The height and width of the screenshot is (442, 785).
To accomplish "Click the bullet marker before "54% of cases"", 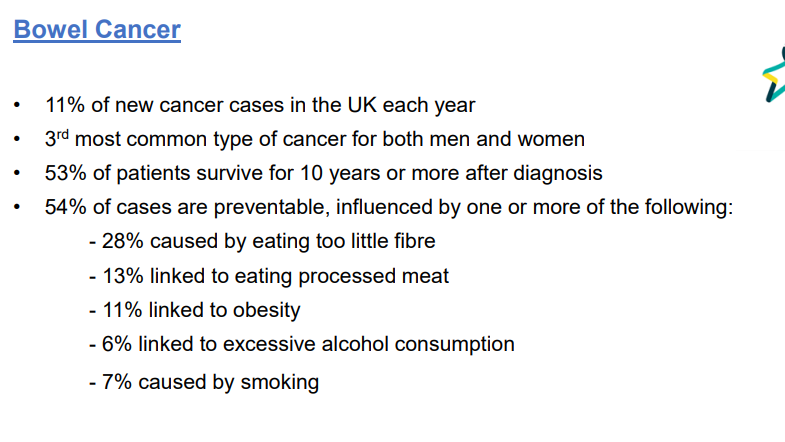I will (17, 208).
